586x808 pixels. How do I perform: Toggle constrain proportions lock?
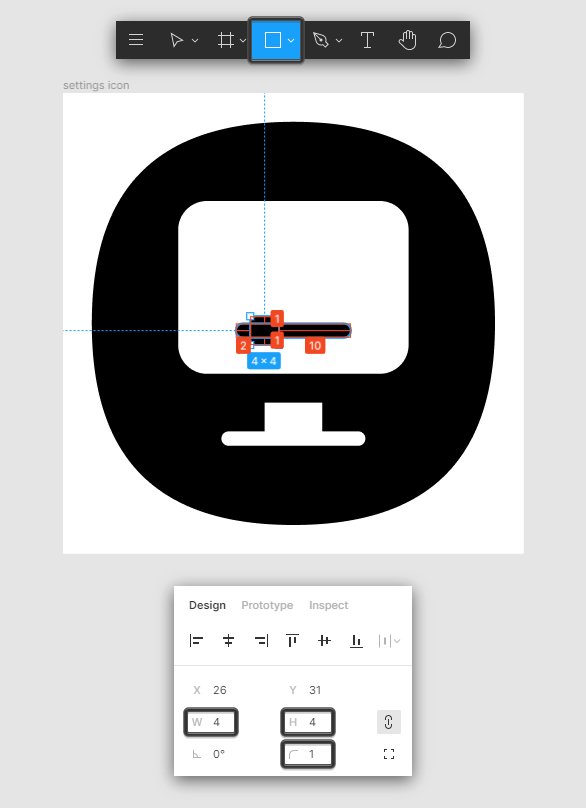389,722
